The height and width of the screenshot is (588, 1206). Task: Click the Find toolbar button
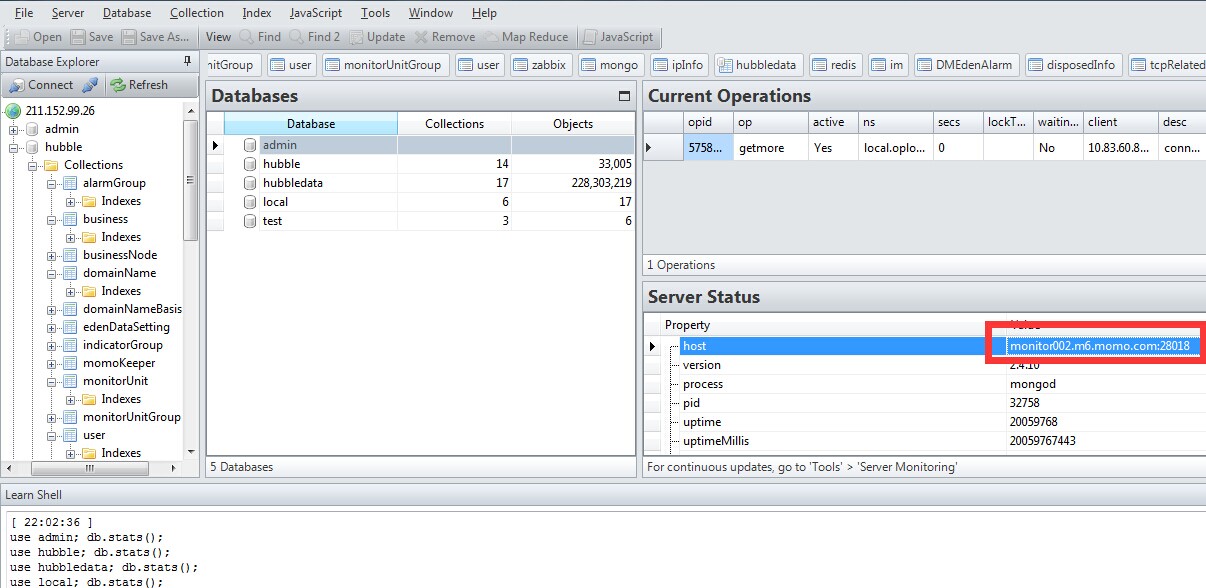259,37
